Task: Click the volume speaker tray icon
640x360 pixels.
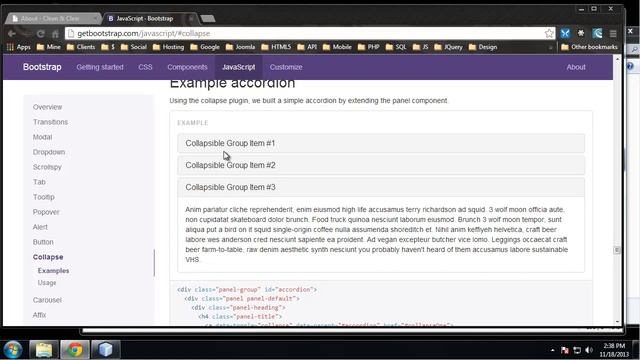Action: tap(589, 350)
